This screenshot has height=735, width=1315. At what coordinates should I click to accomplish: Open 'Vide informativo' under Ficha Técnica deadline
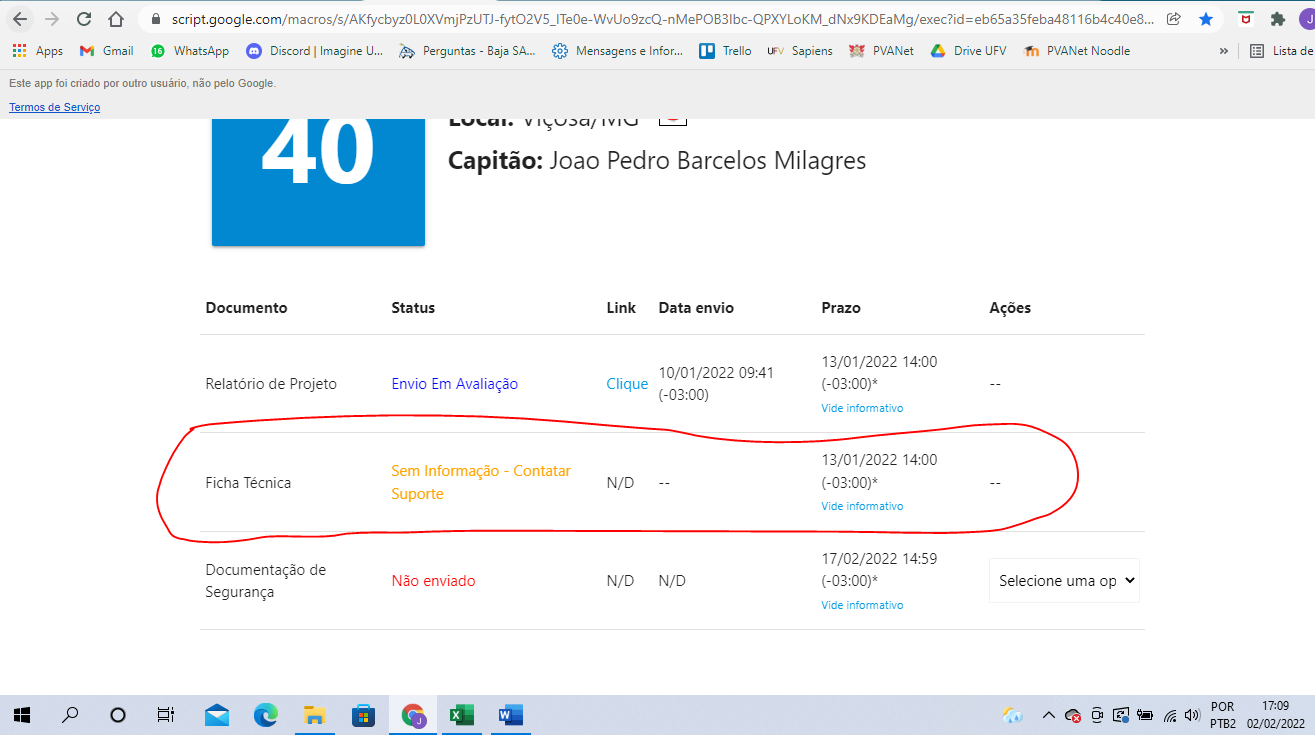pyautogui.click(x=862, y=506)
